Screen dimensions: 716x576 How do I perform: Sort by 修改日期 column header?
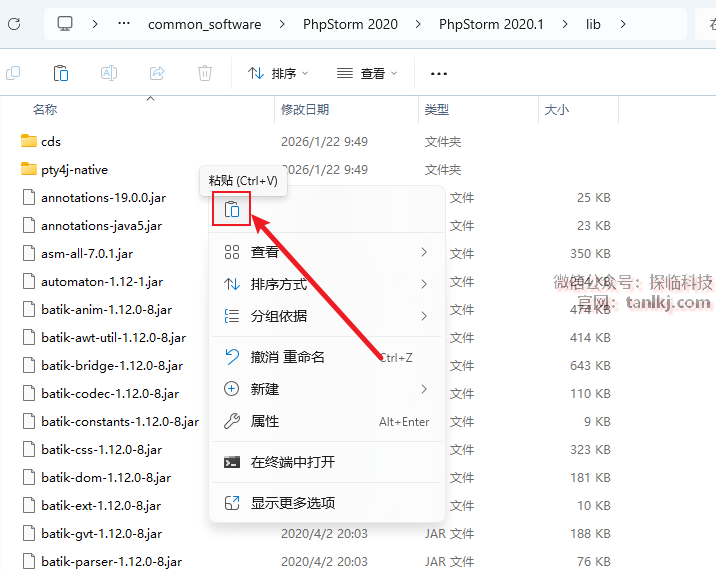[x=305, y=110]
